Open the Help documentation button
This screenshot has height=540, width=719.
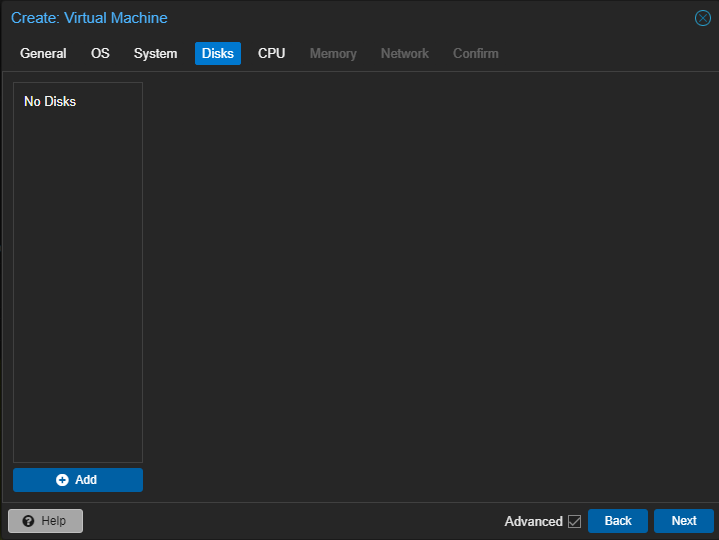click(45, 521)
